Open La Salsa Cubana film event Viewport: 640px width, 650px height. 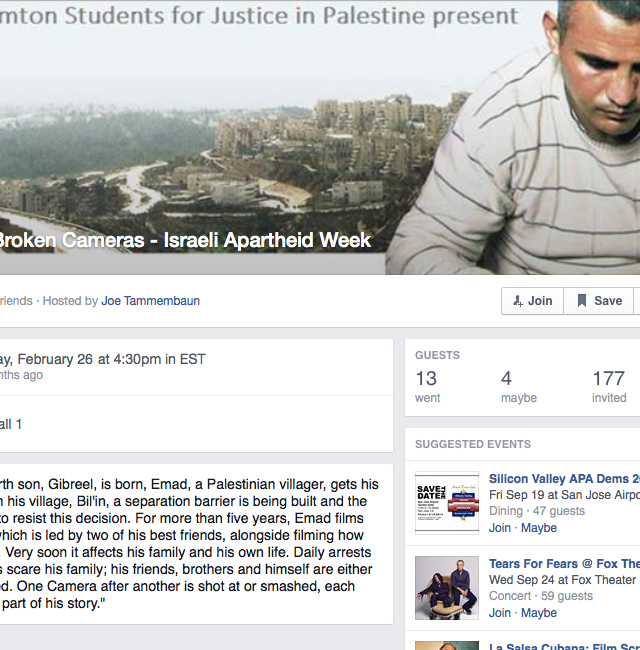[564, 646]
